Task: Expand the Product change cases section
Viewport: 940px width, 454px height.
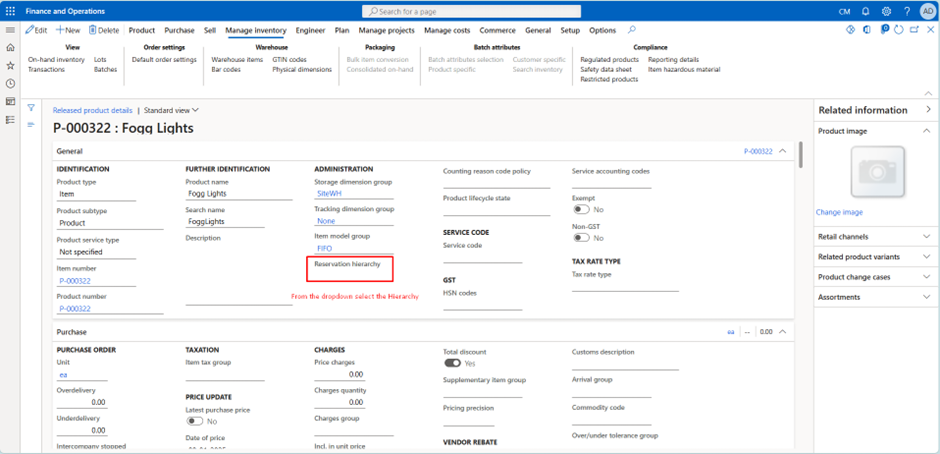Action: pyautogui.click(x=927, y=277)
